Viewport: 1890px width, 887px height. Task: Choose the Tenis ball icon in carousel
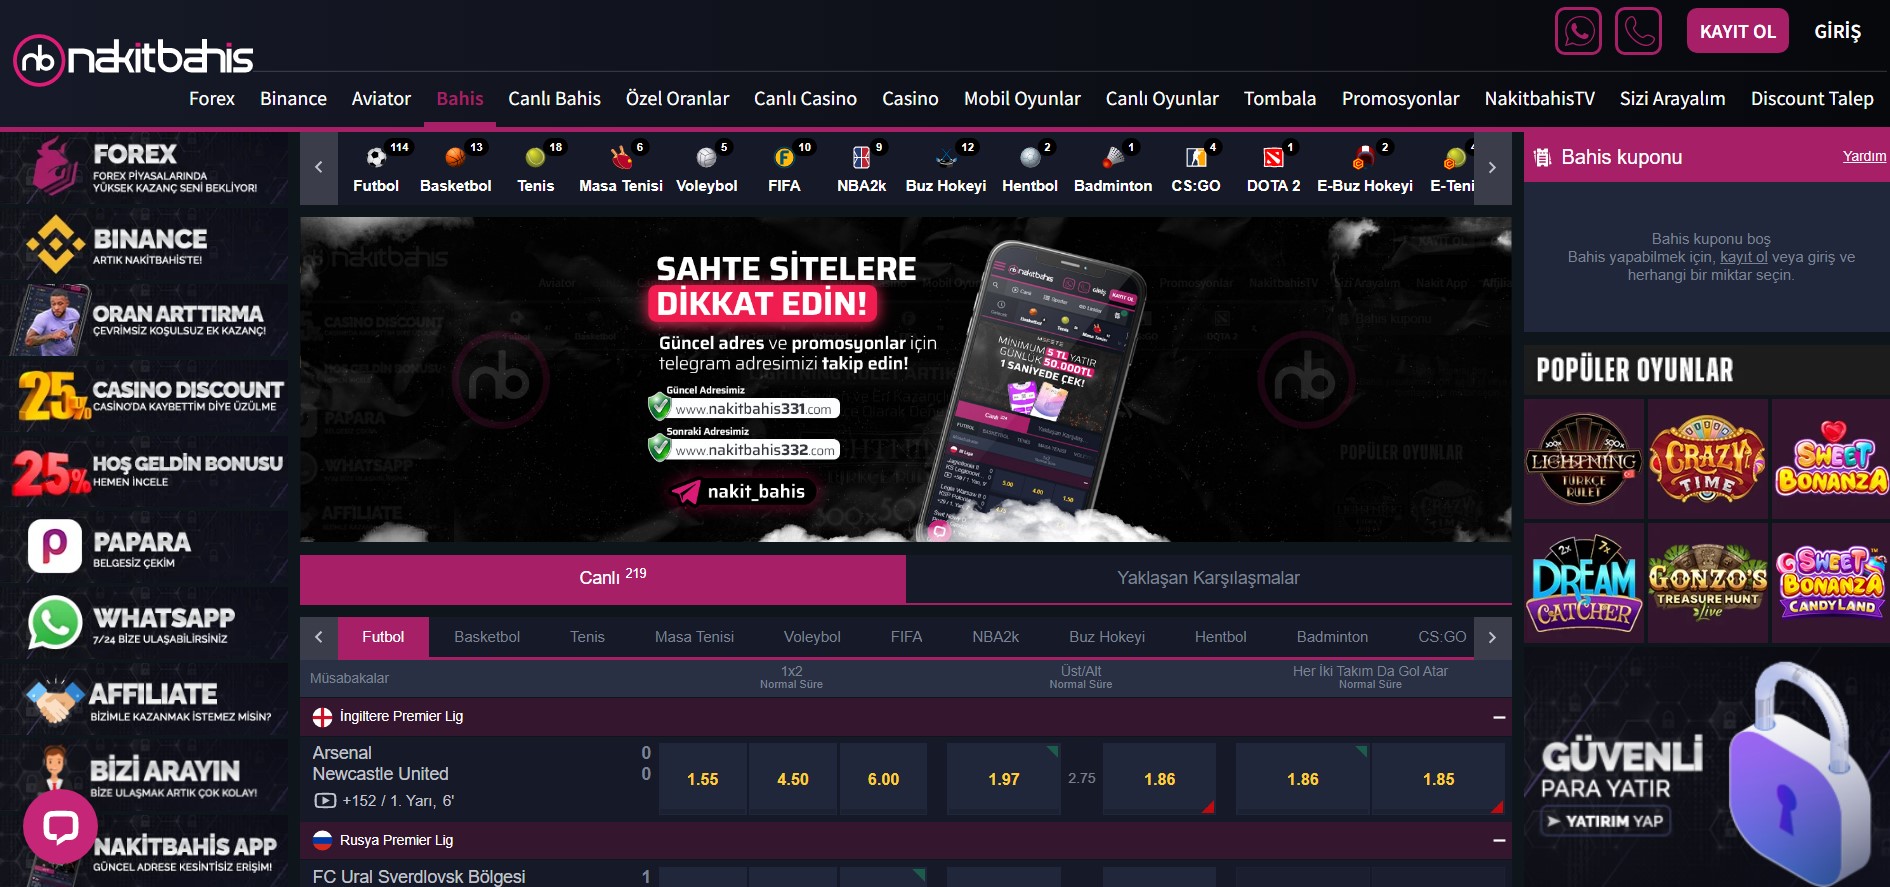[x=535, y=157]
